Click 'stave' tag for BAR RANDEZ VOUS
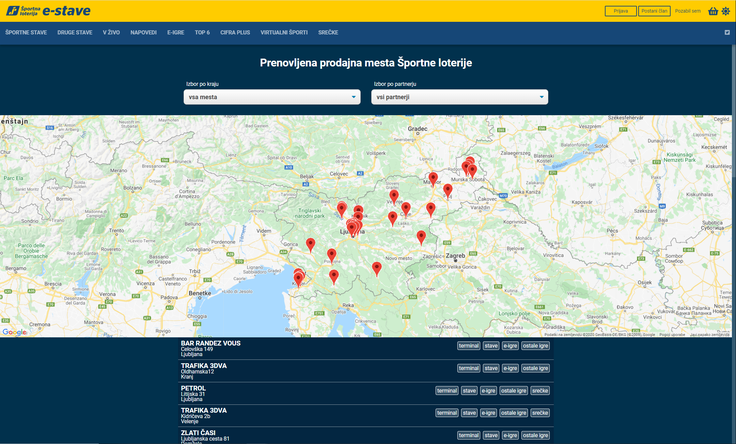Image resolution: width=736 pixels, height=444 pixels. (x=491, y=346)
